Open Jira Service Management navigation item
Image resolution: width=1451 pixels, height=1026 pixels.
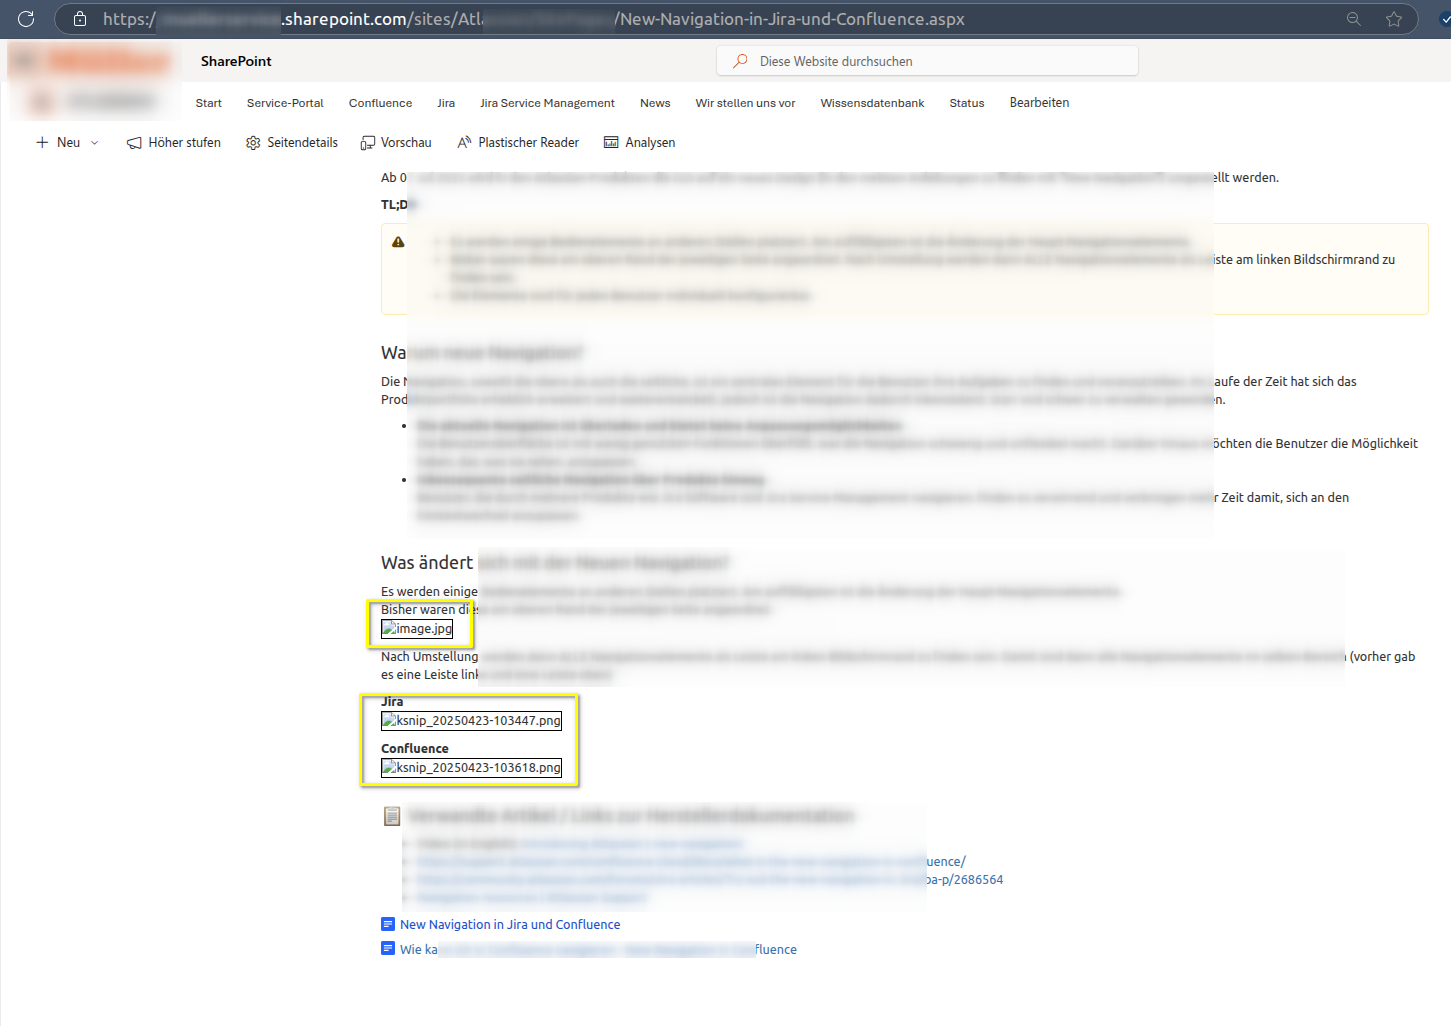tap(547, 103)
